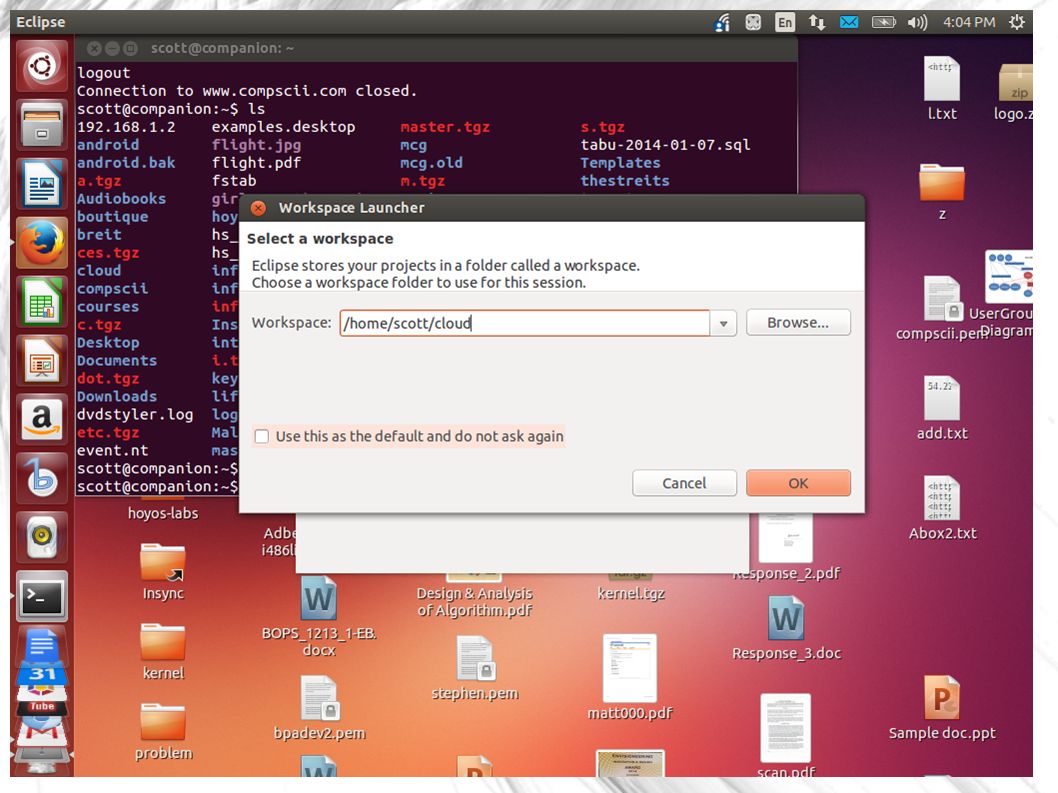
Task: Select scan.pdf thumbnail on desktop
Action: point(785,728)
